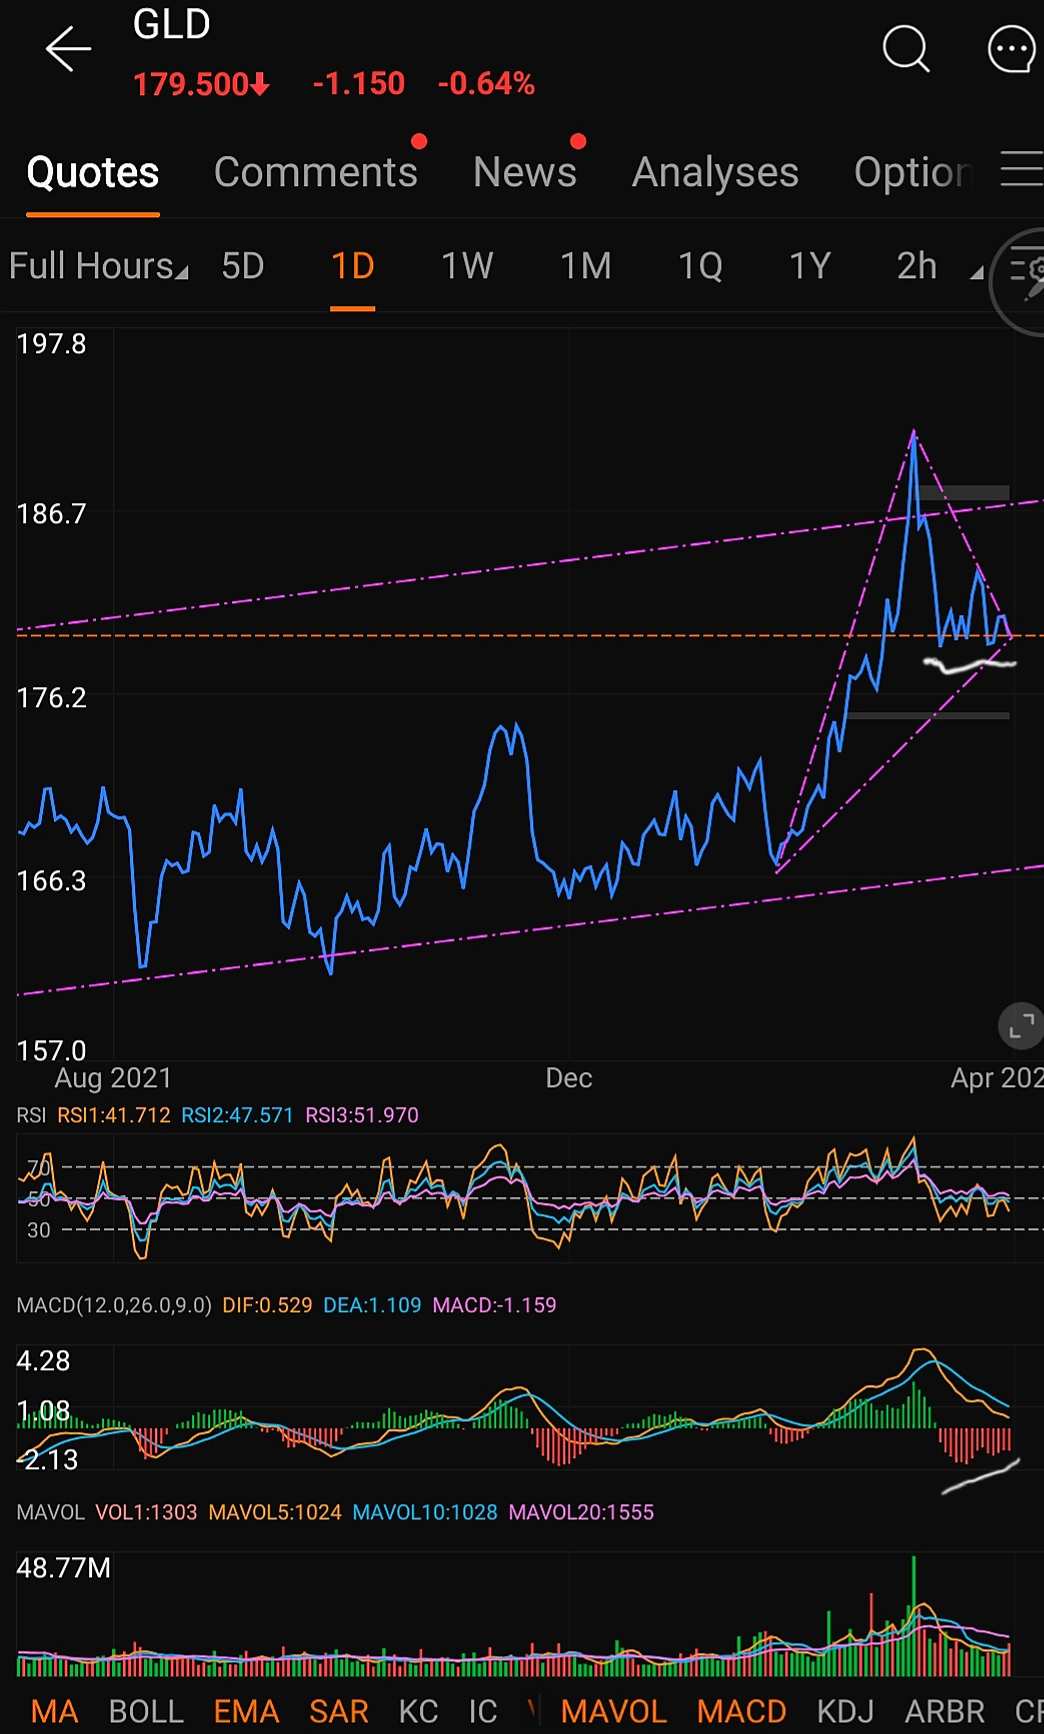Tap the Aug 2021 date label
The height and width of the screenshot is (1734, 1044).
pyautogui.click(x=113, y=1078)
